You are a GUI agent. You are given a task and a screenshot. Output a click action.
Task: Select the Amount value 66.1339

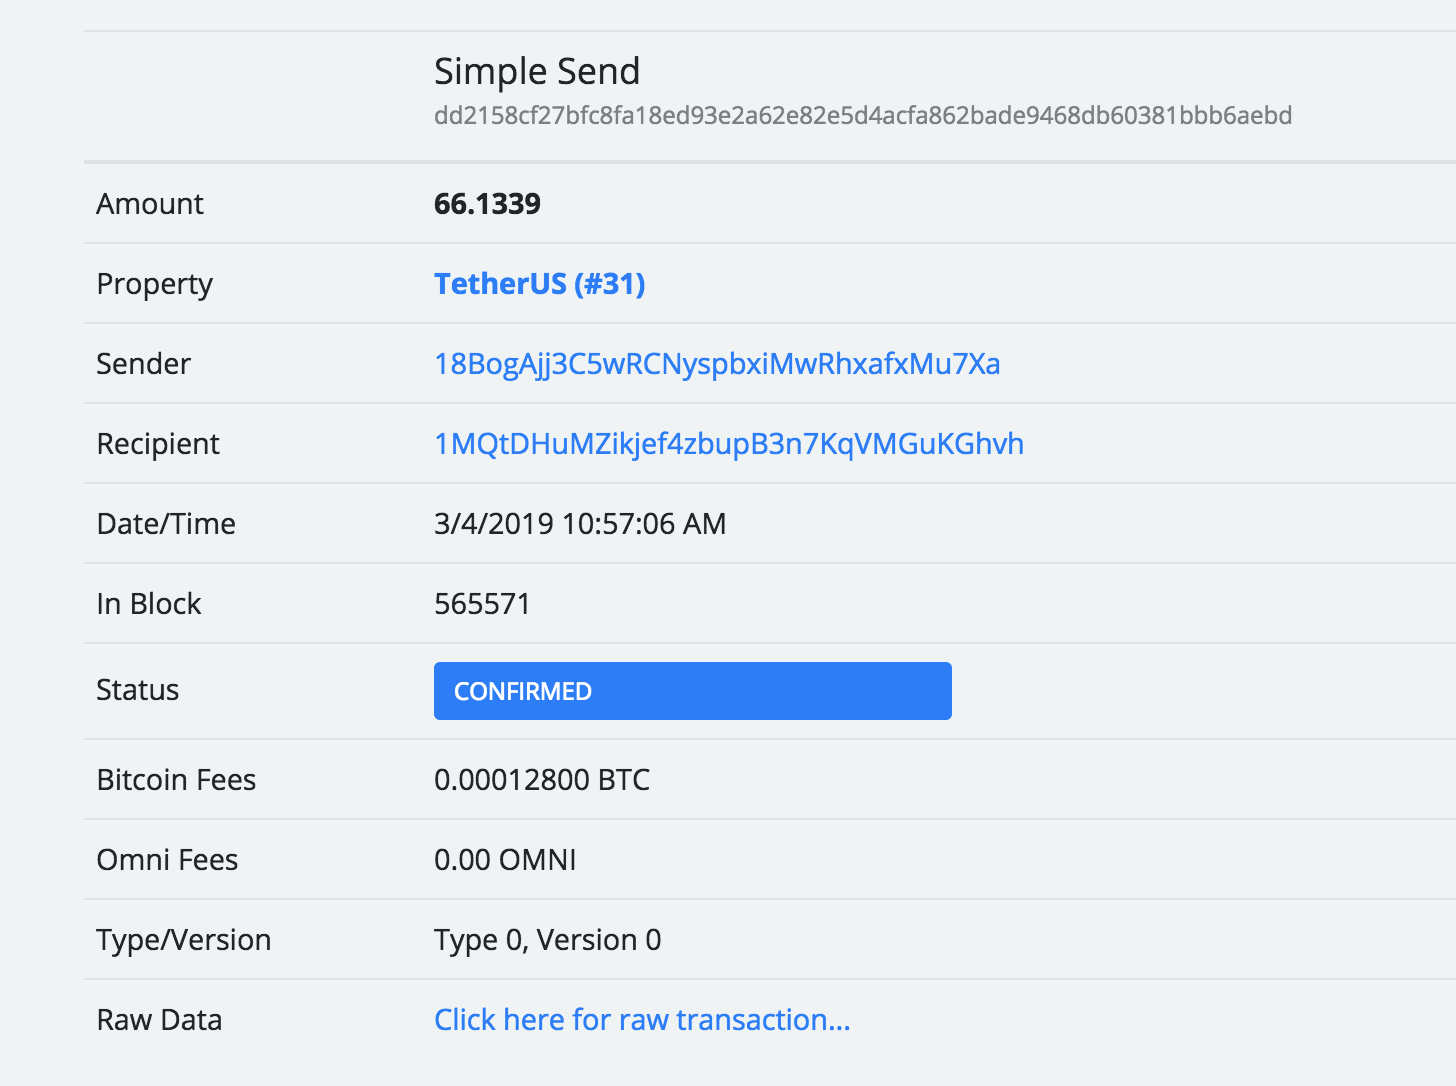[x=487, y=203]
